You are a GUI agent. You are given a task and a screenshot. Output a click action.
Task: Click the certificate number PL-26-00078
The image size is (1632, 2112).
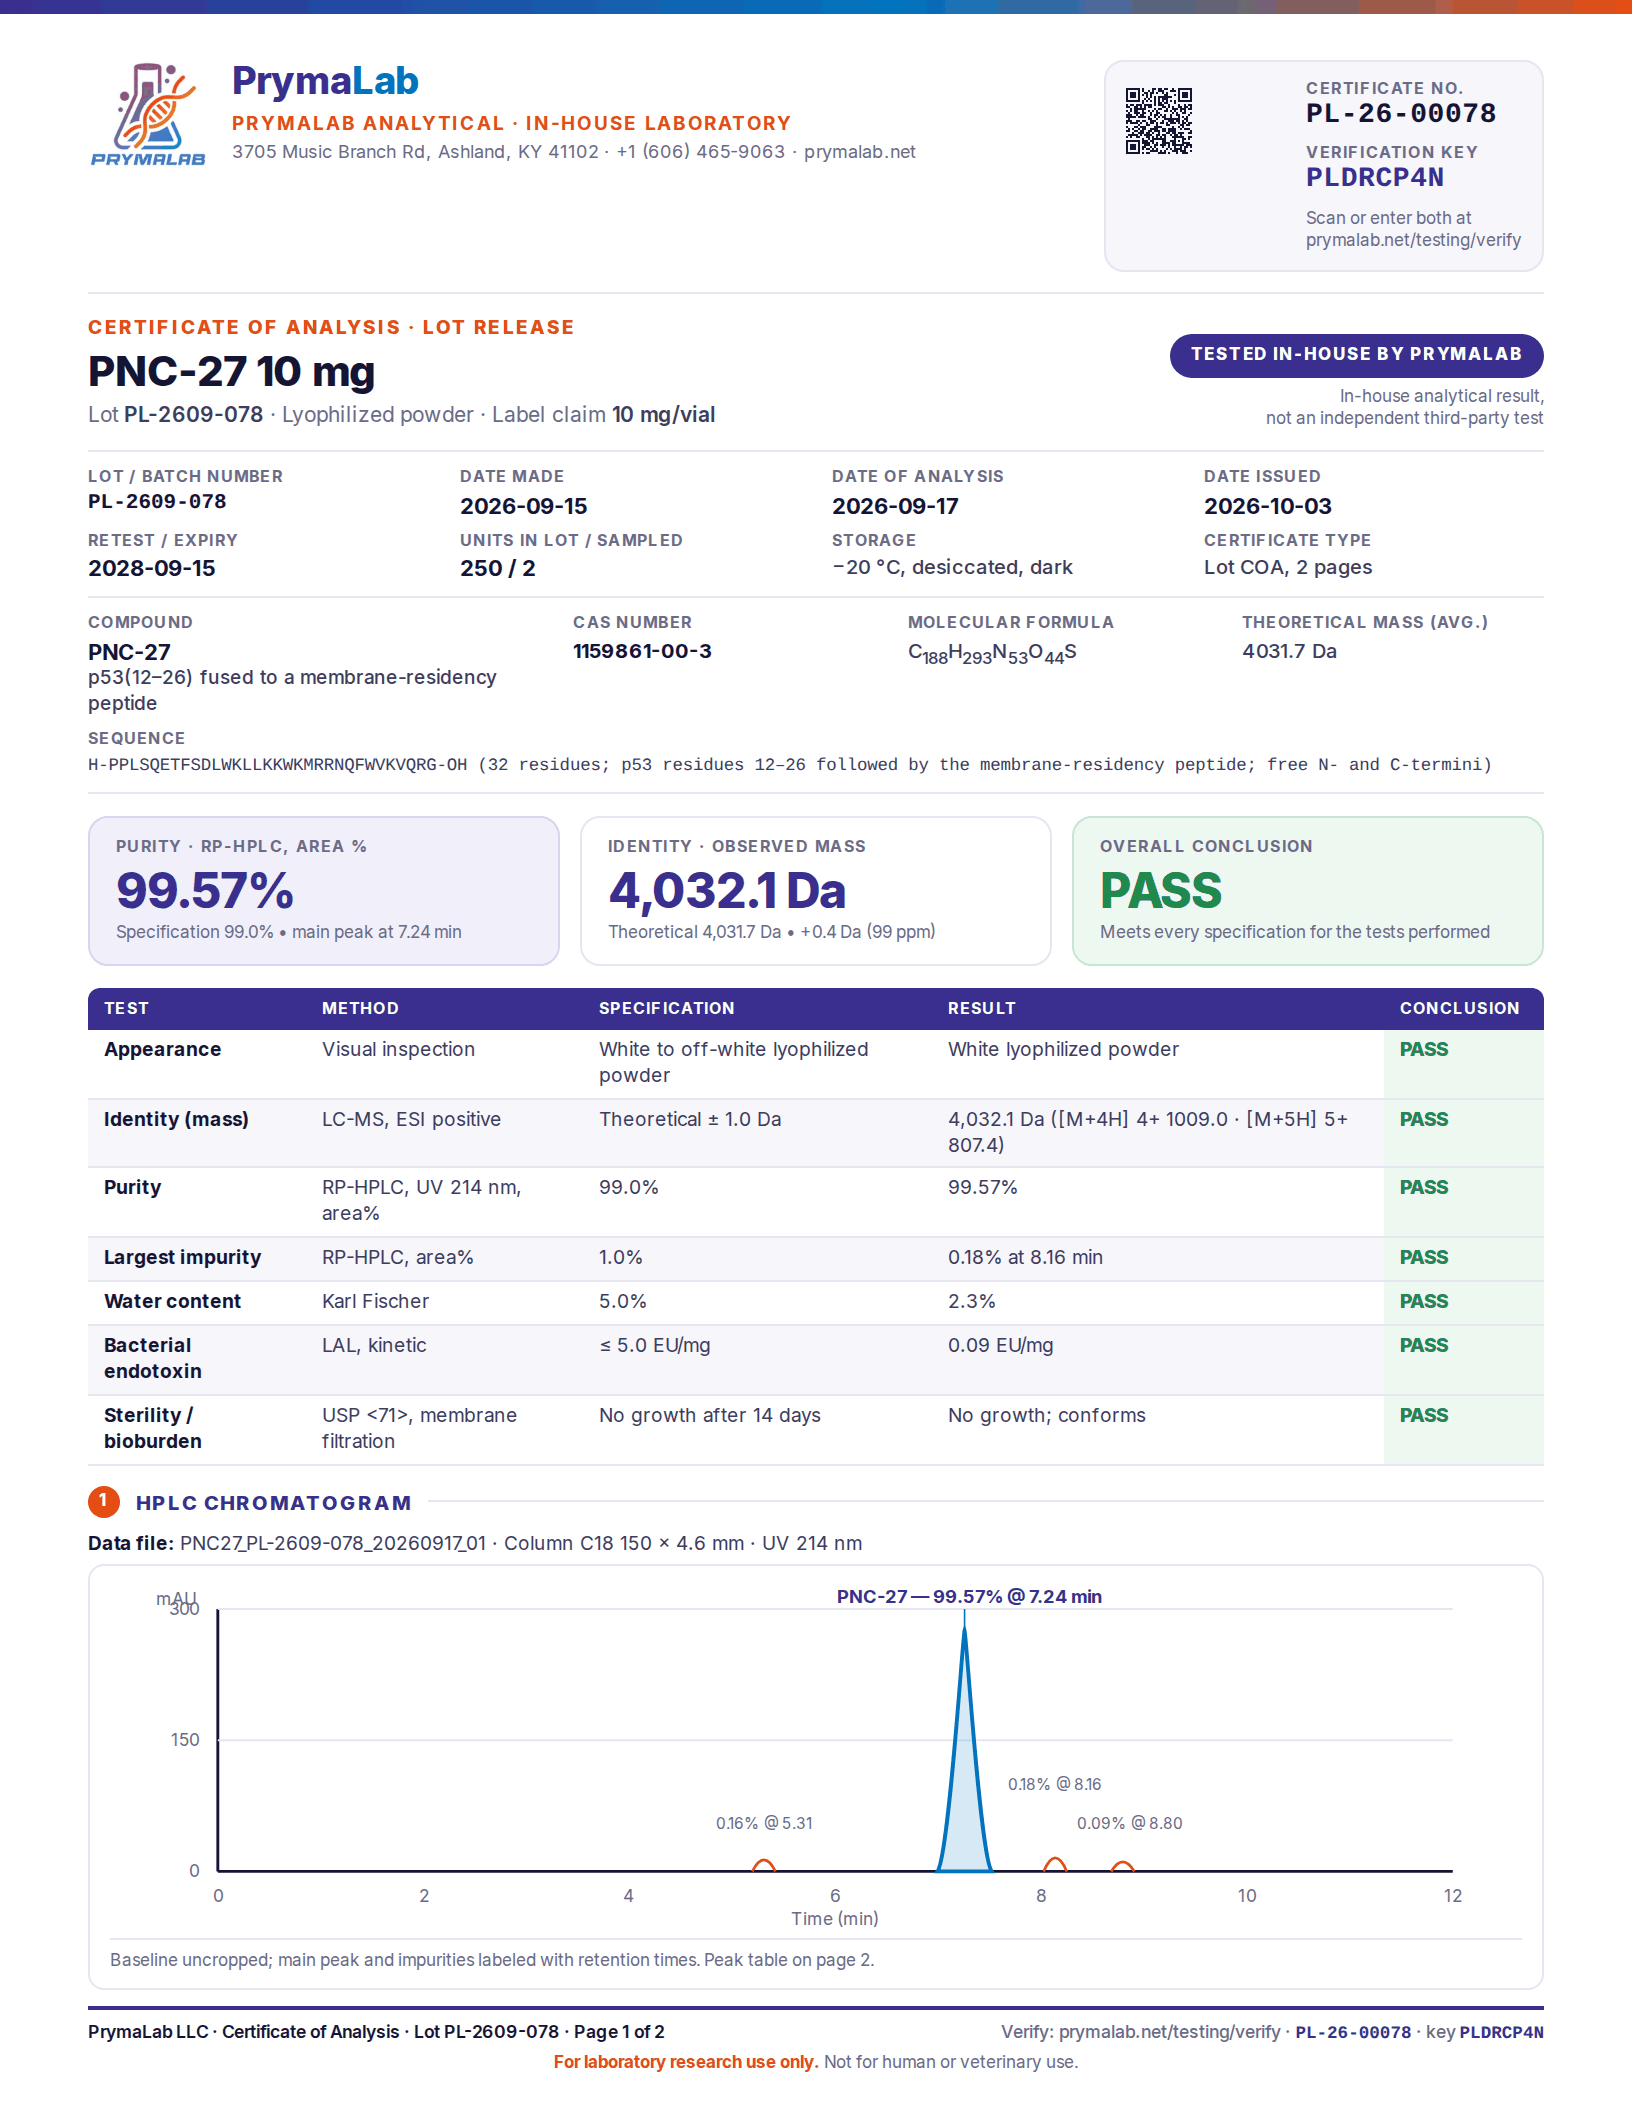pyautogui.click(x=1401, y=114)
